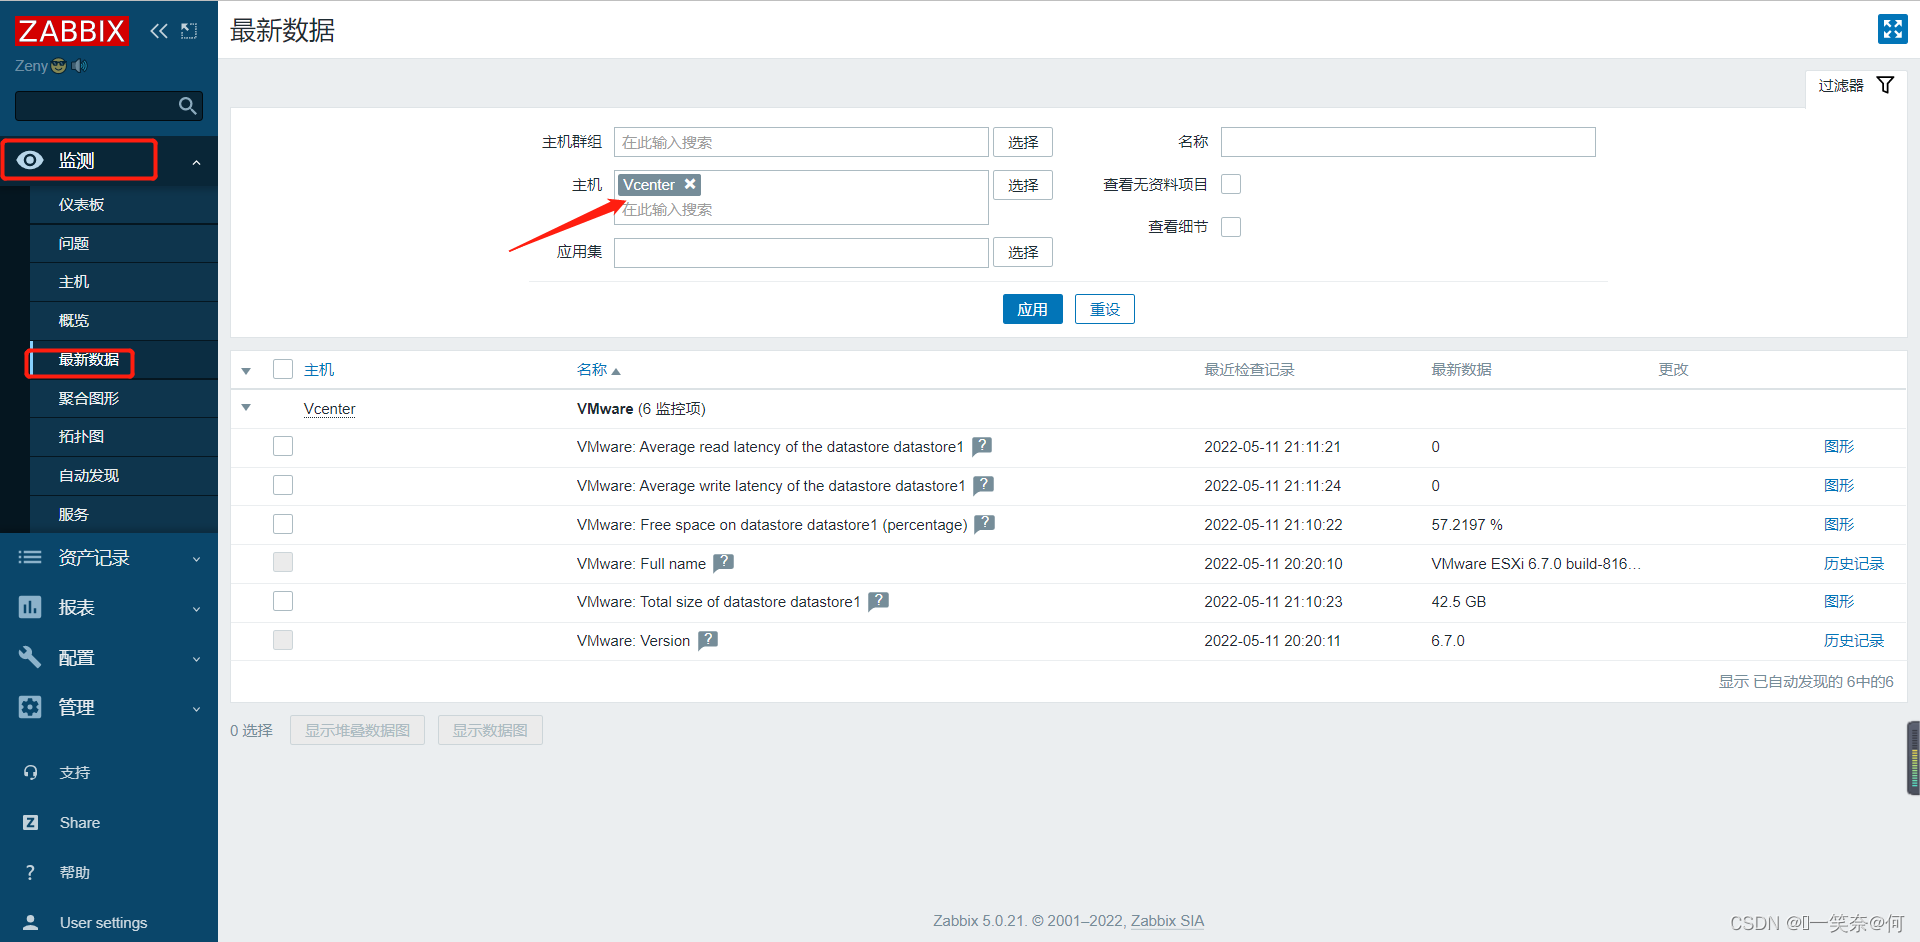Image resolution: width=1920 pixels, height=942 pixels.
Task: Enable 查看细节 checkbox
Action: [x=1231, y=227]
